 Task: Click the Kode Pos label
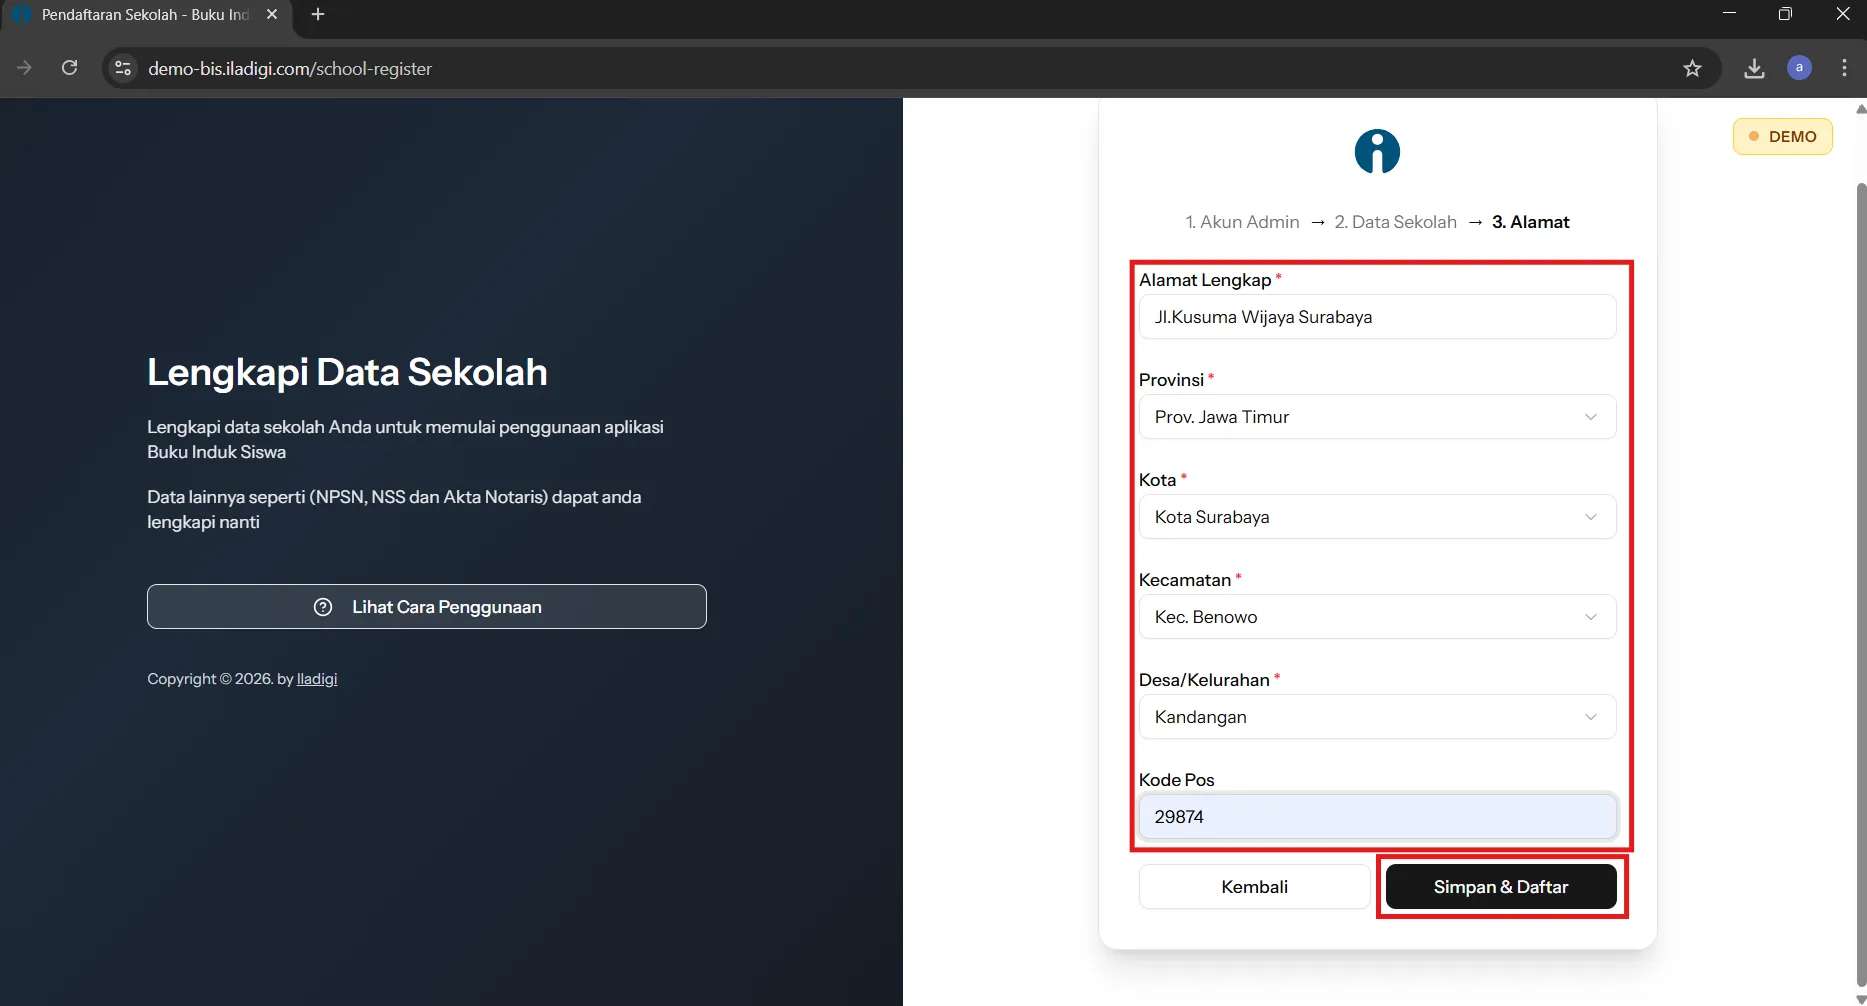point(1177,780)
